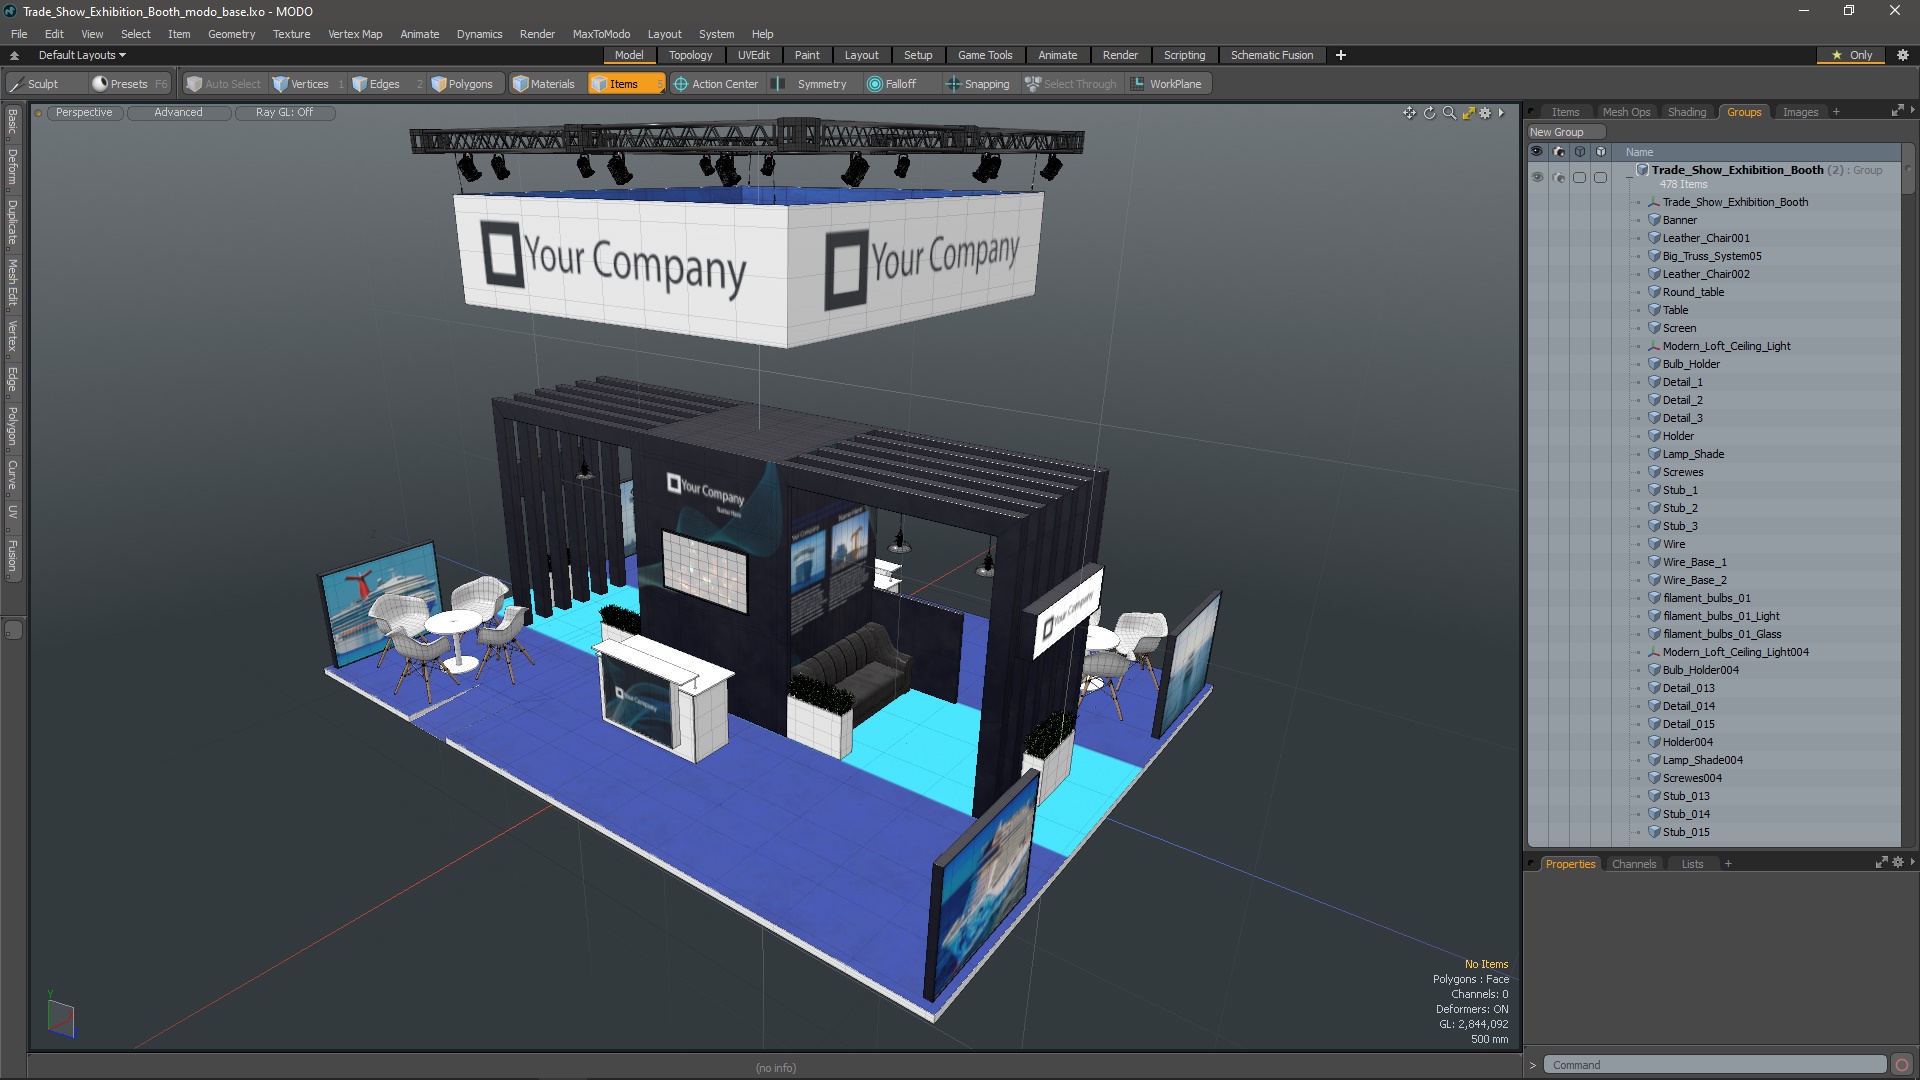1920x1080 pixels.
Task: Open viewport settings gear icon
Action: pos(1485,113)
